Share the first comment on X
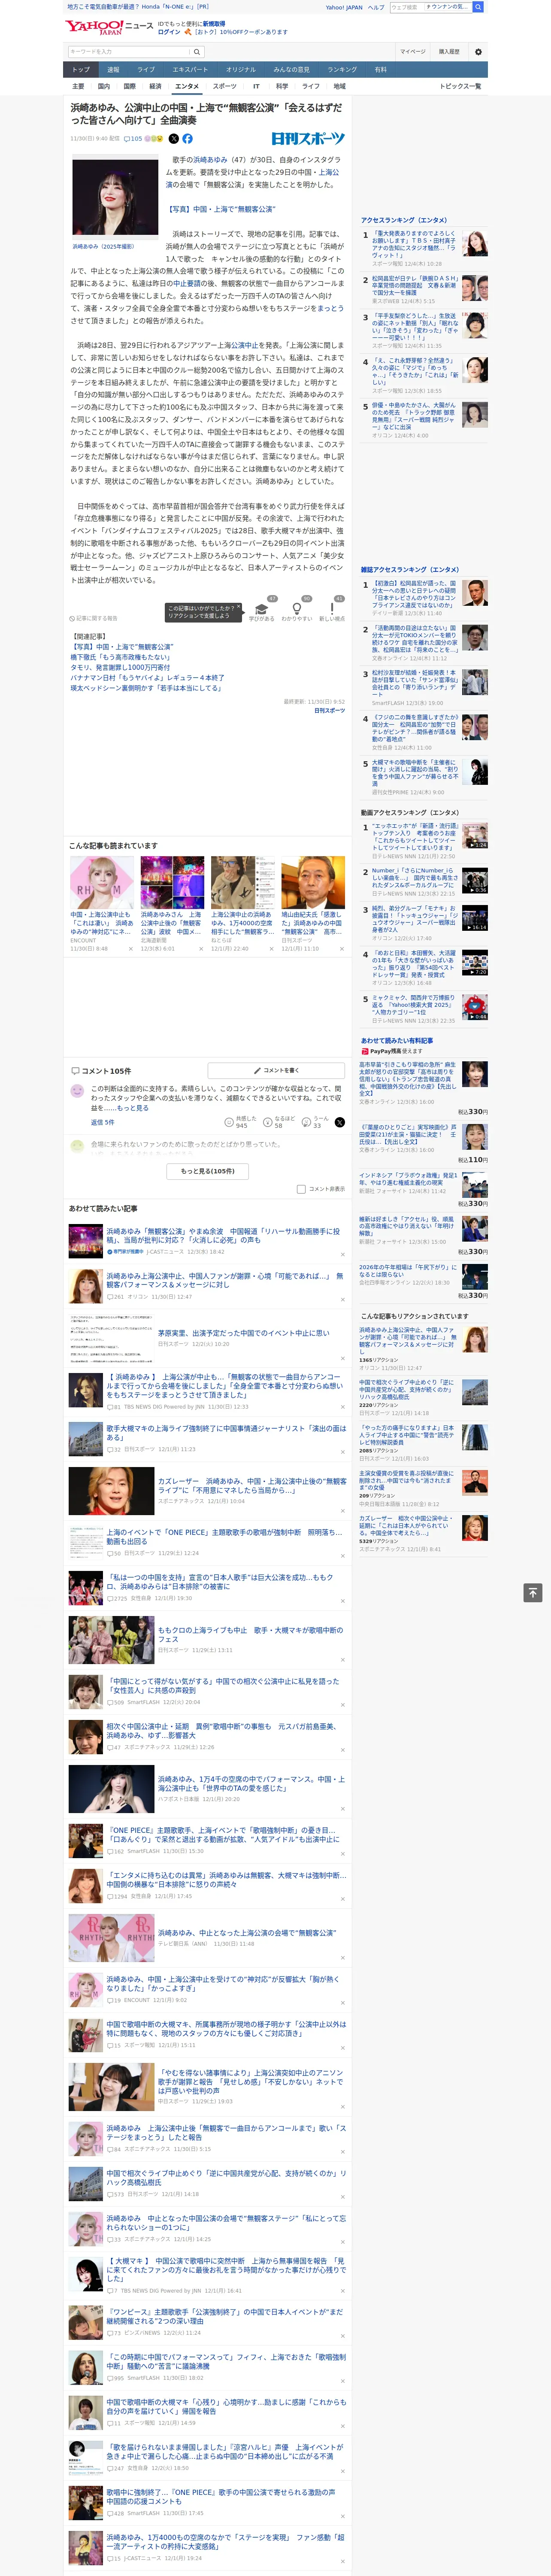 tap(339, 1122)
